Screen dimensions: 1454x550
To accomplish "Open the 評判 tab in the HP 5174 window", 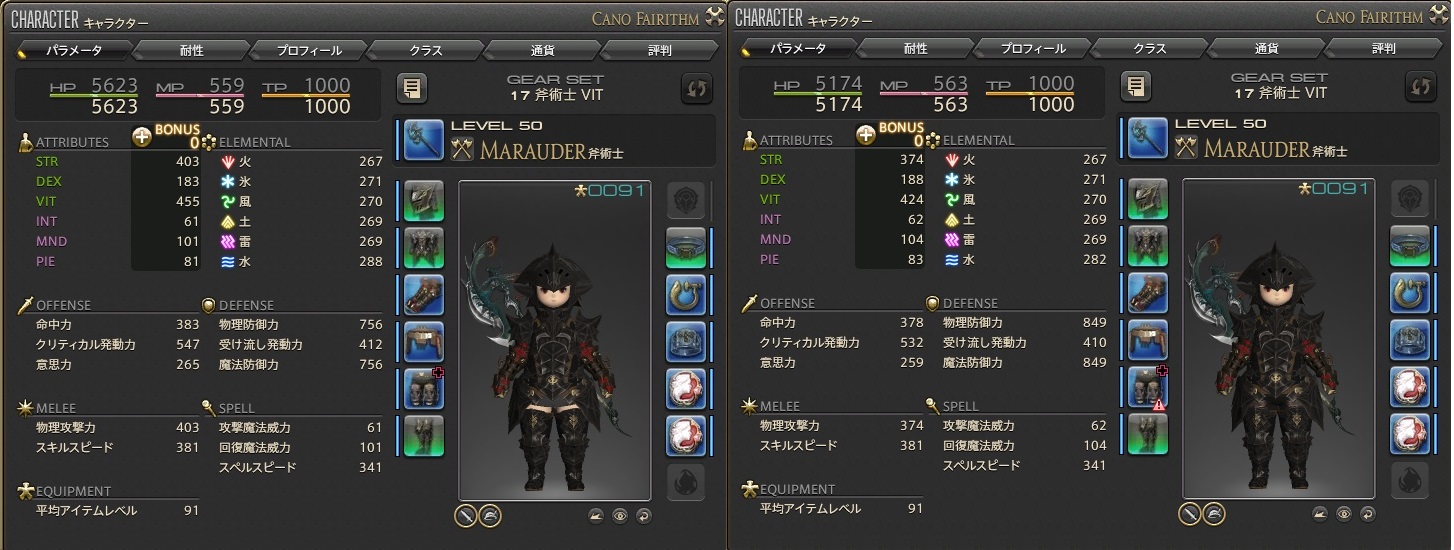I will pos(1384,49).
